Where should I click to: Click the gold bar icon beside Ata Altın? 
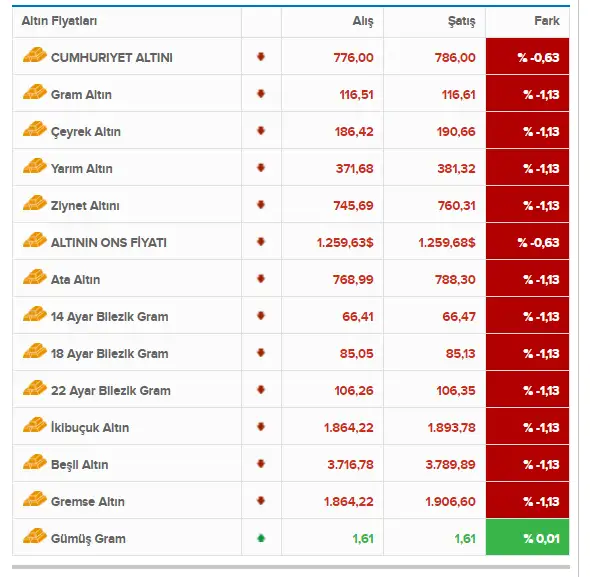click(x=35, y=277)
